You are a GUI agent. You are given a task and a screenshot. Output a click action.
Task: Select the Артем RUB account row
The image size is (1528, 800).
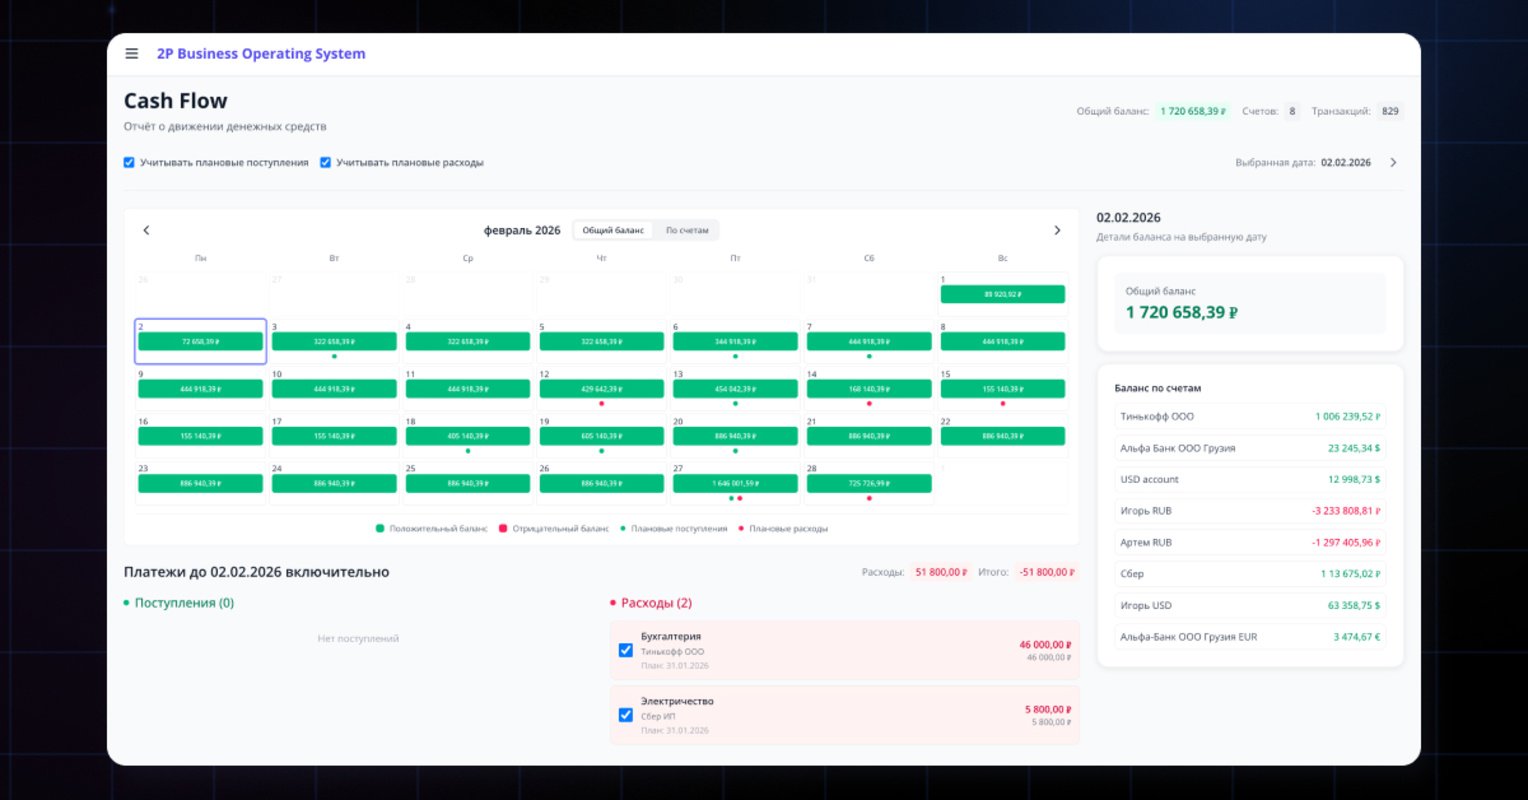(x=1250, y=543)
